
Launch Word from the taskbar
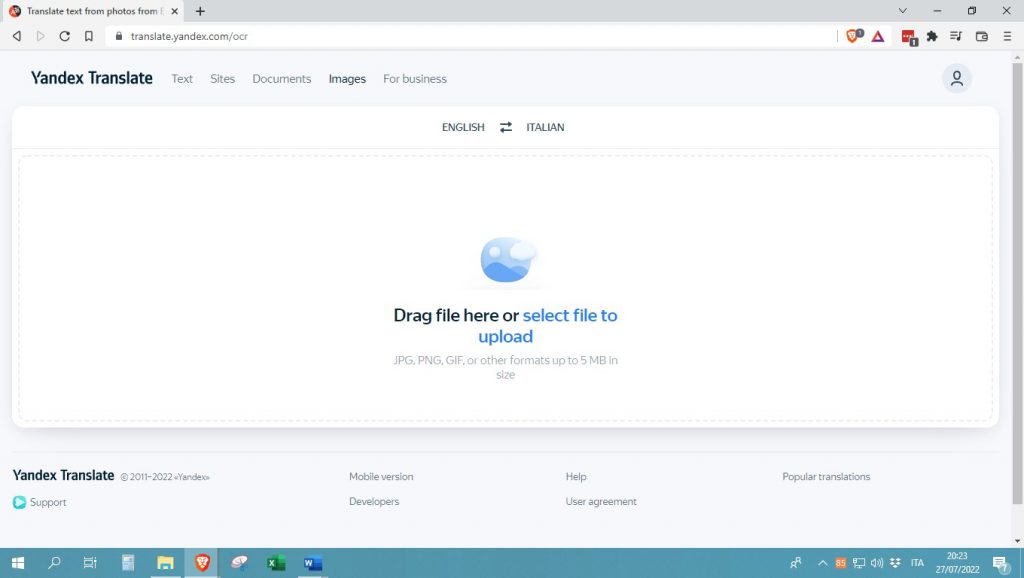312,563
